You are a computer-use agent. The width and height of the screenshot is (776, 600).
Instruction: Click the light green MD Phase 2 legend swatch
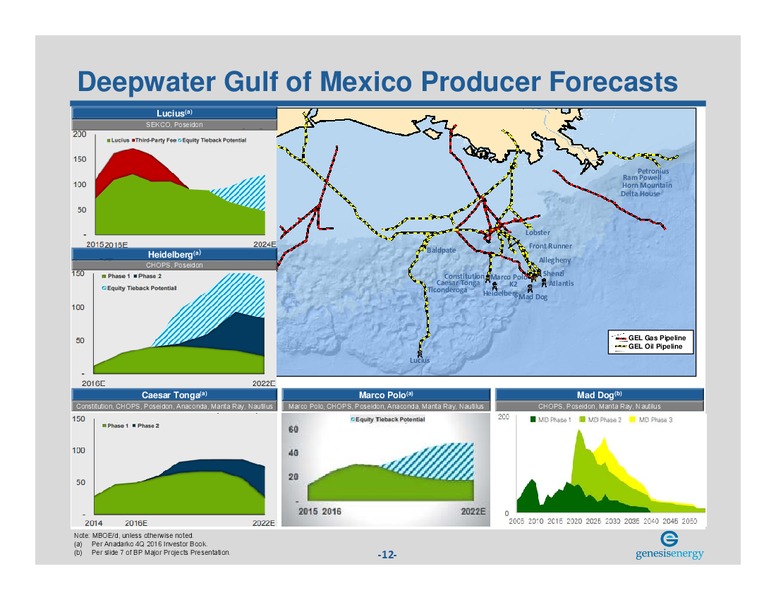tap(582, 420)
